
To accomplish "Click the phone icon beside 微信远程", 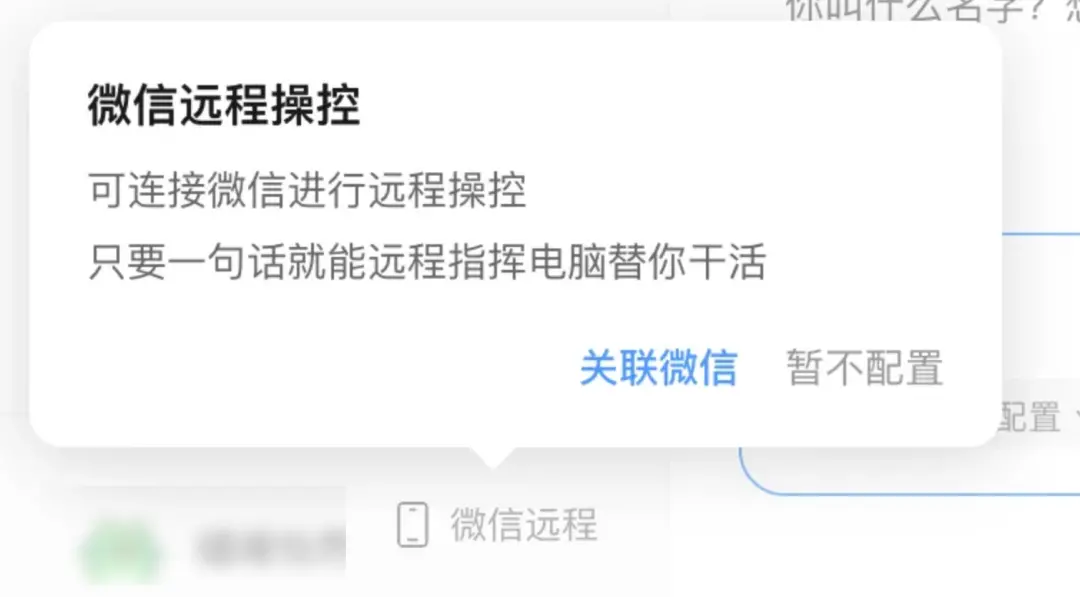I will point(413,525).
